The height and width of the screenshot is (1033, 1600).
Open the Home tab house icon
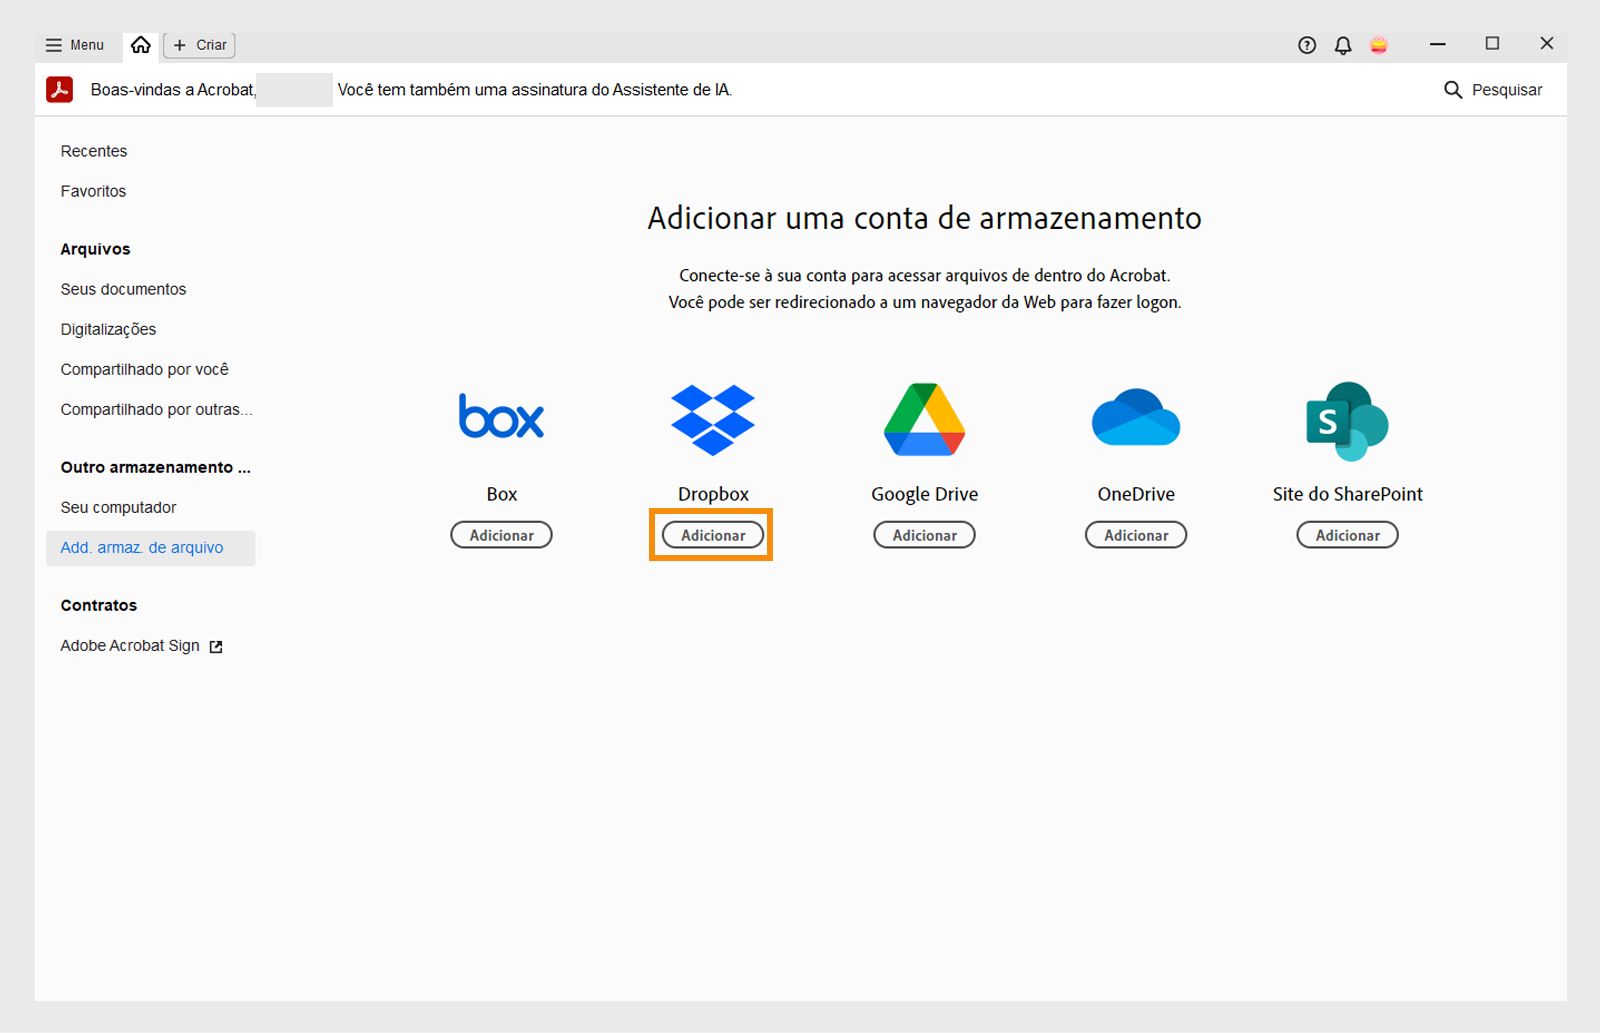point(140,44)
